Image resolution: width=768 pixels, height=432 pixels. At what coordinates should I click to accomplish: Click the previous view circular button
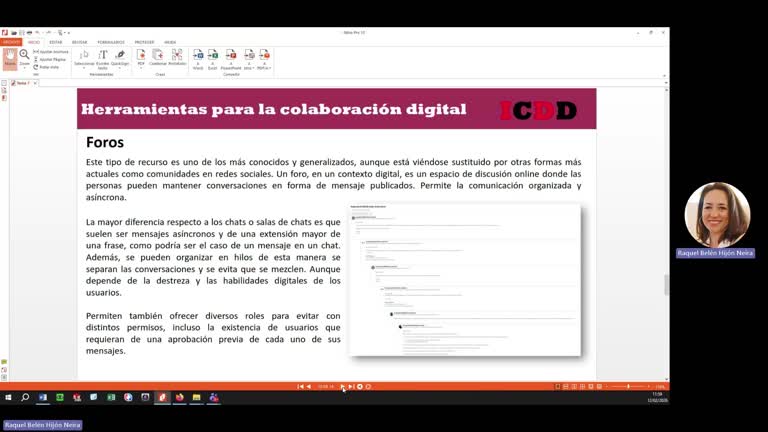pyautogui.click(x=360, y=386)
